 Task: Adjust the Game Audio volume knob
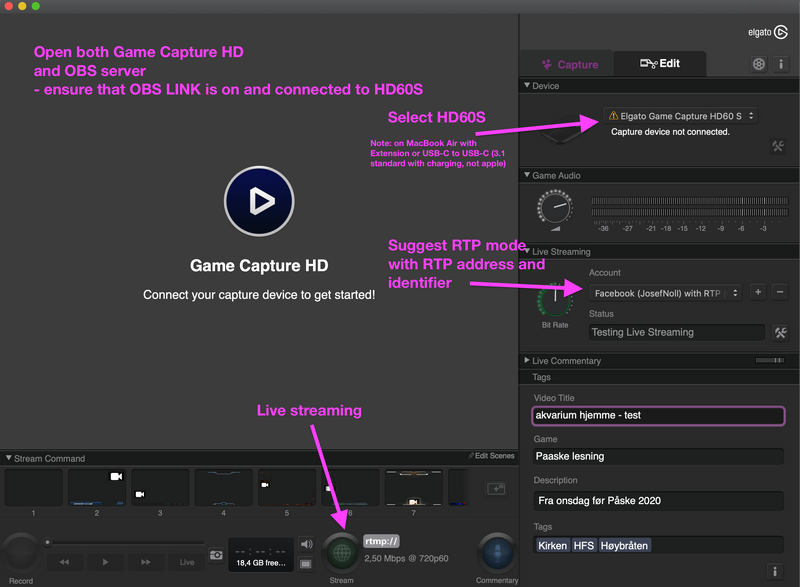[555, 207]
